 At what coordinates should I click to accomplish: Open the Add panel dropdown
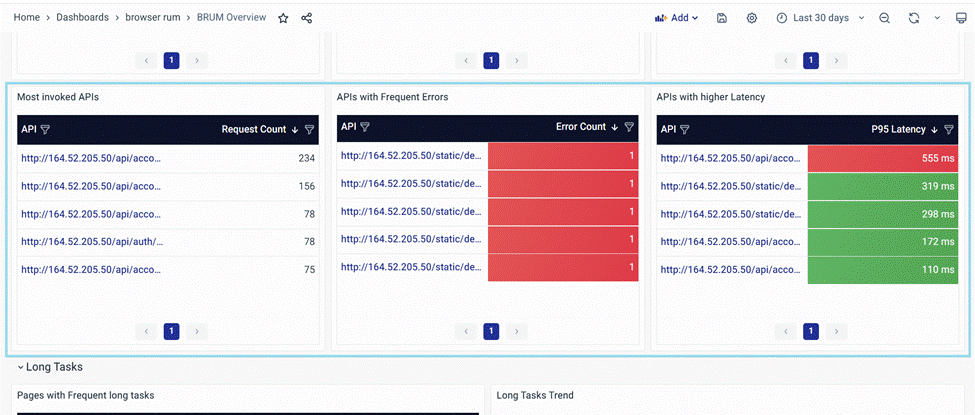677,18
